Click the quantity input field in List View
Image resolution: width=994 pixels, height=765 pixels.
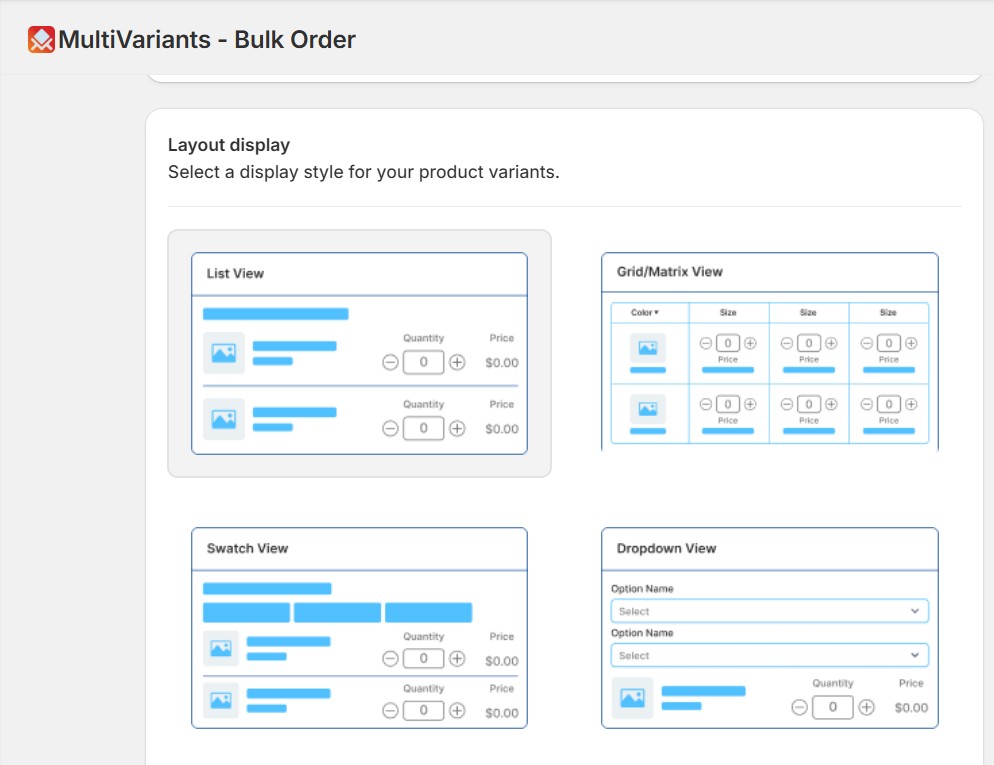point(423,362)
